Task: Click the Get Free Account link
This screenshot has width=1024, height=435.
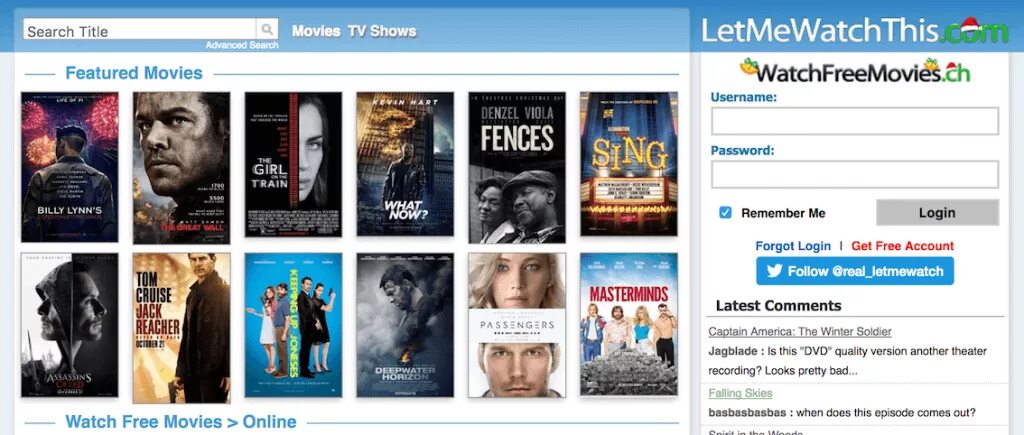Action: [903, 246]
